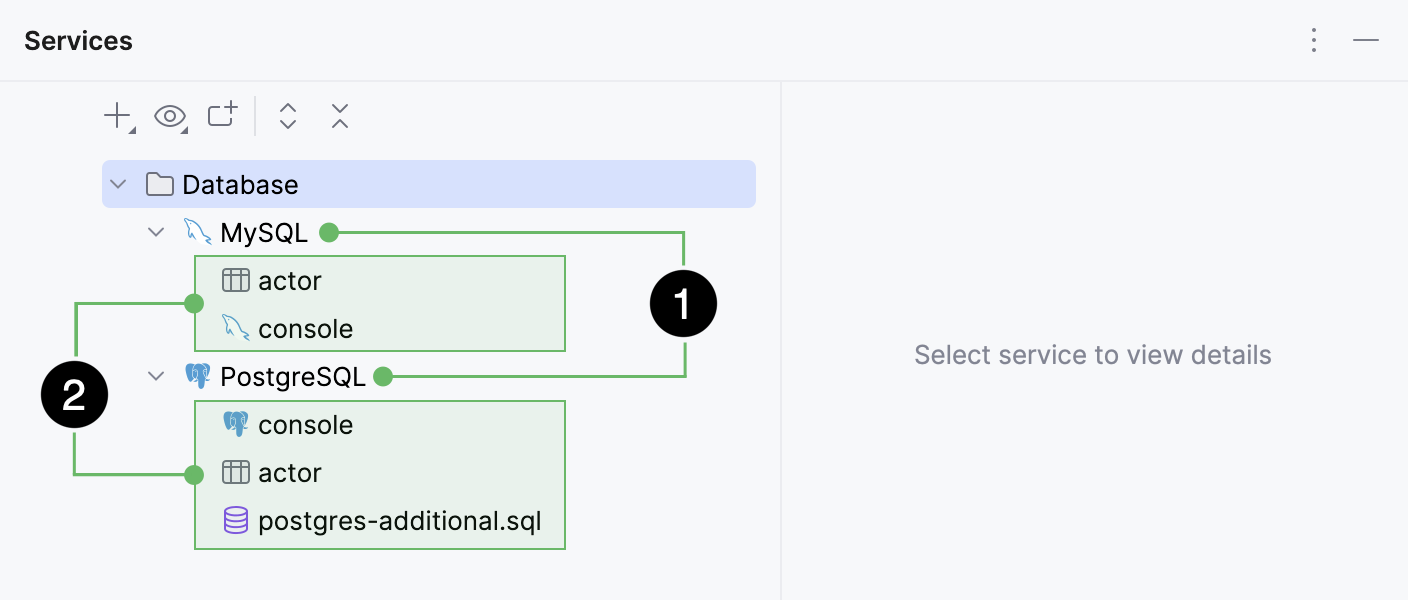The height and width of the screenshot is (600, 1408).
Task: Toggle the MySQL group status dot
Action: [x=330, y=232]
